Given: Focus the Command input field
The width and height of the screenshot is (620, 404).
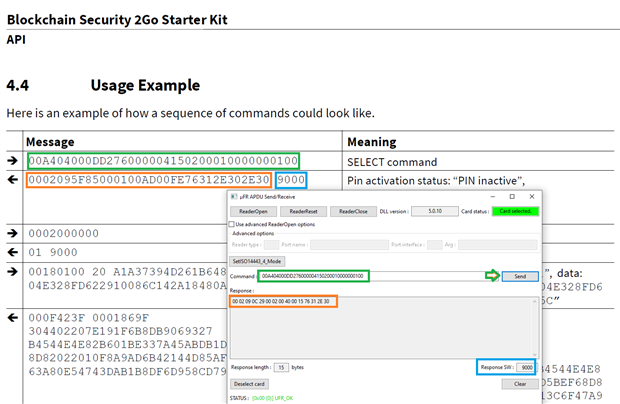Looking at the screenshot, I should pyautogui.click(x=313, y=275).
